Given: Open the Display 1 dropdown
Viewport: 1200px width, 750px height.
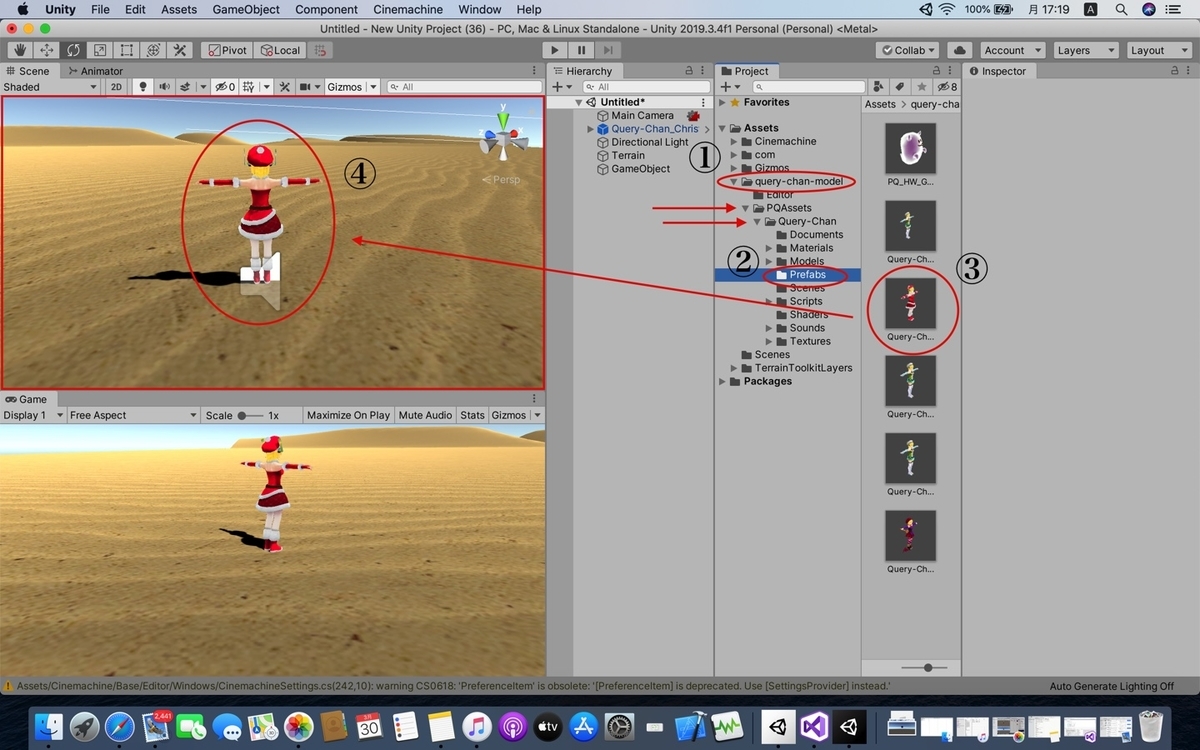Looking at the screenshot, I should (33, 415).
